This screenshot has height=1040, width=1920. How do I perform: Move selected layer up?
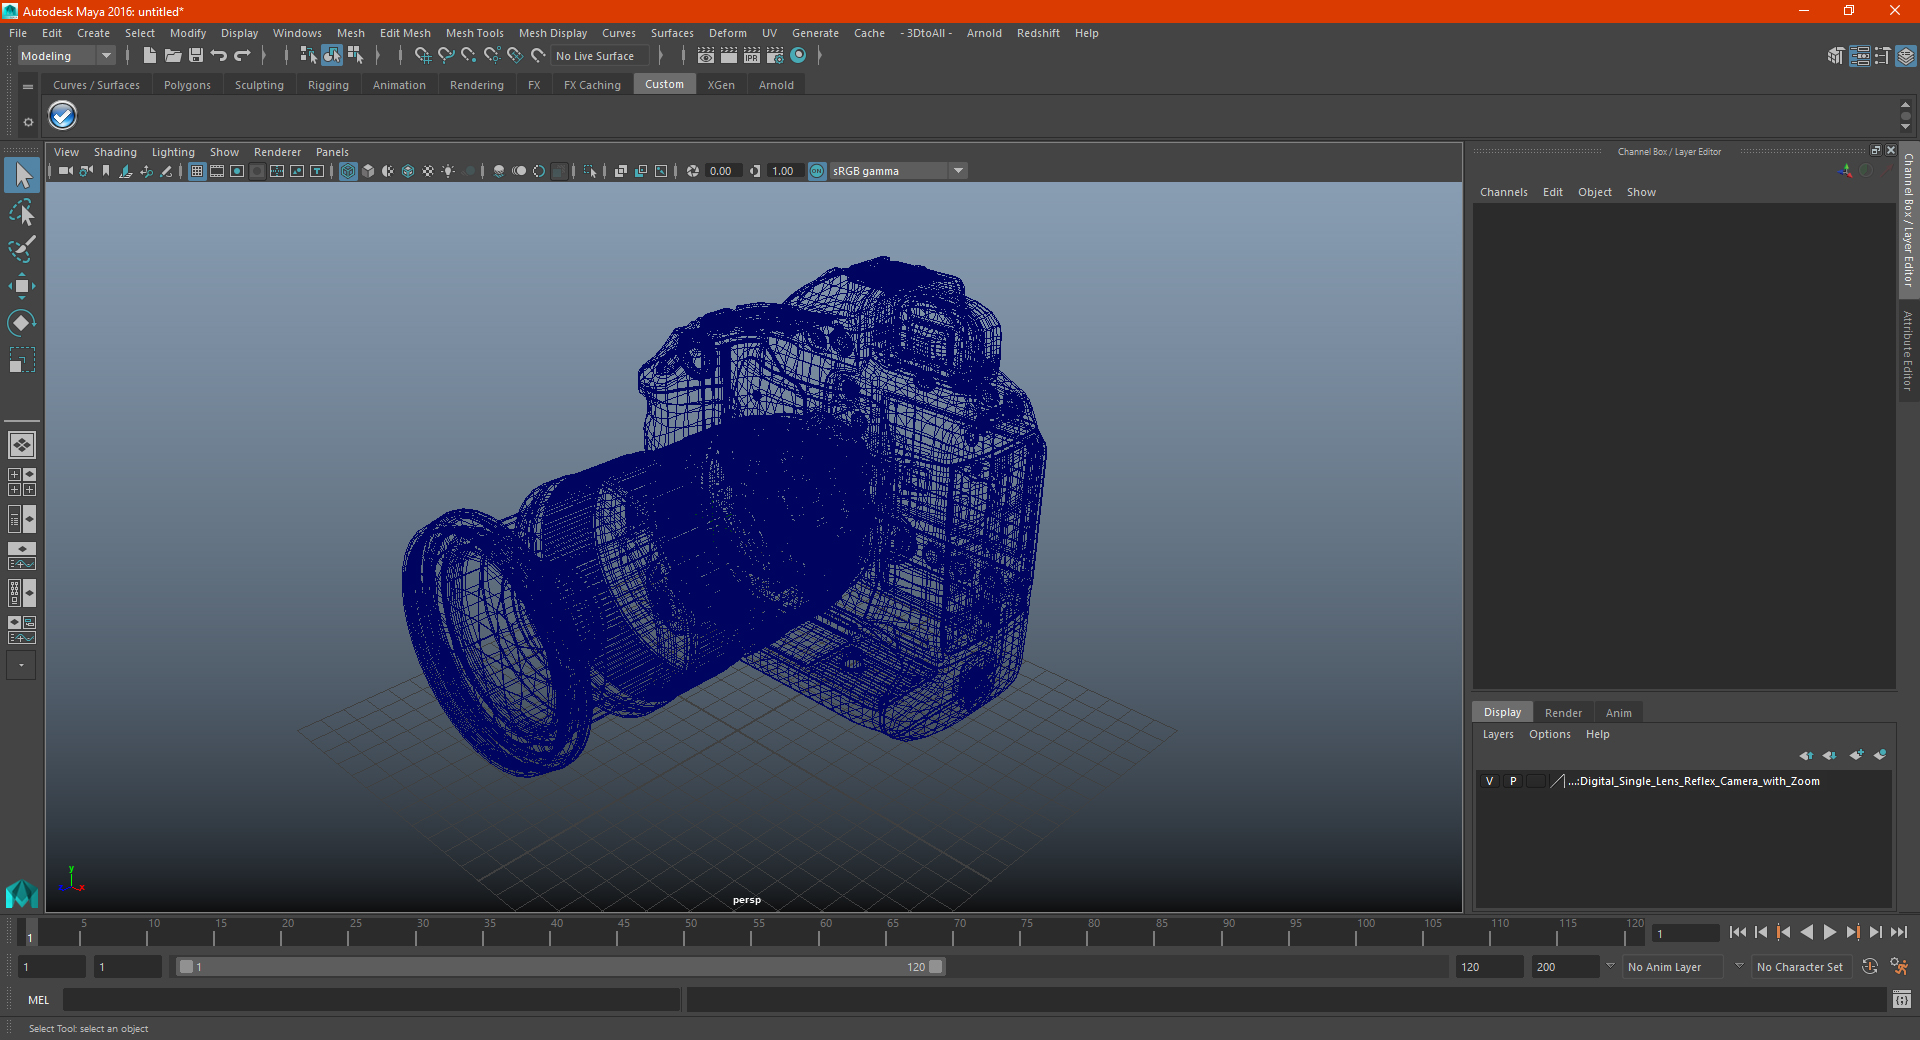tap(1806, 755)
